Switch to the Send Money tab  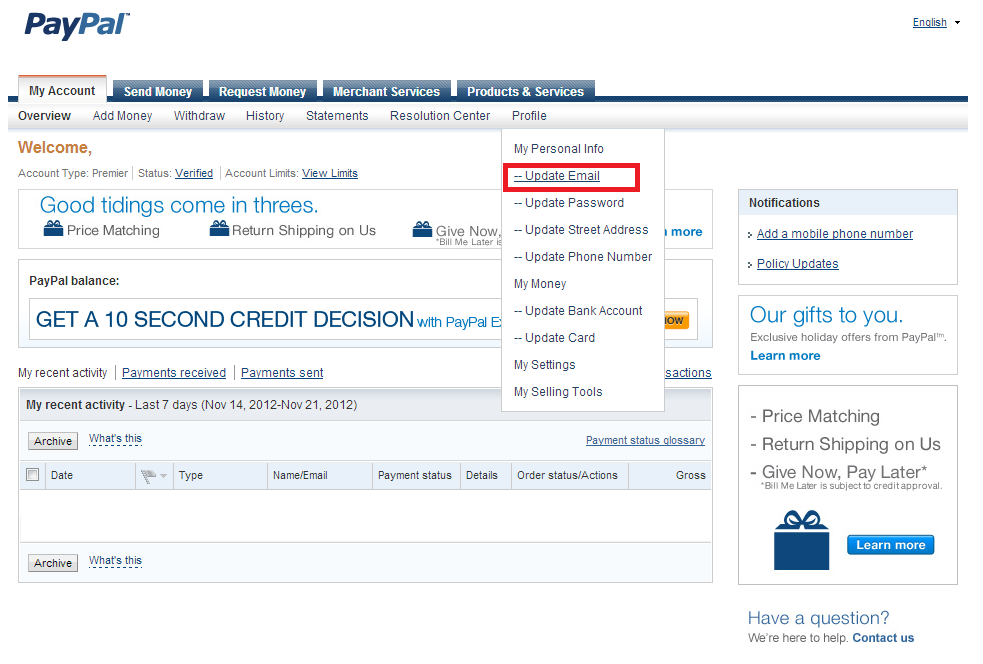coord(157,91)
